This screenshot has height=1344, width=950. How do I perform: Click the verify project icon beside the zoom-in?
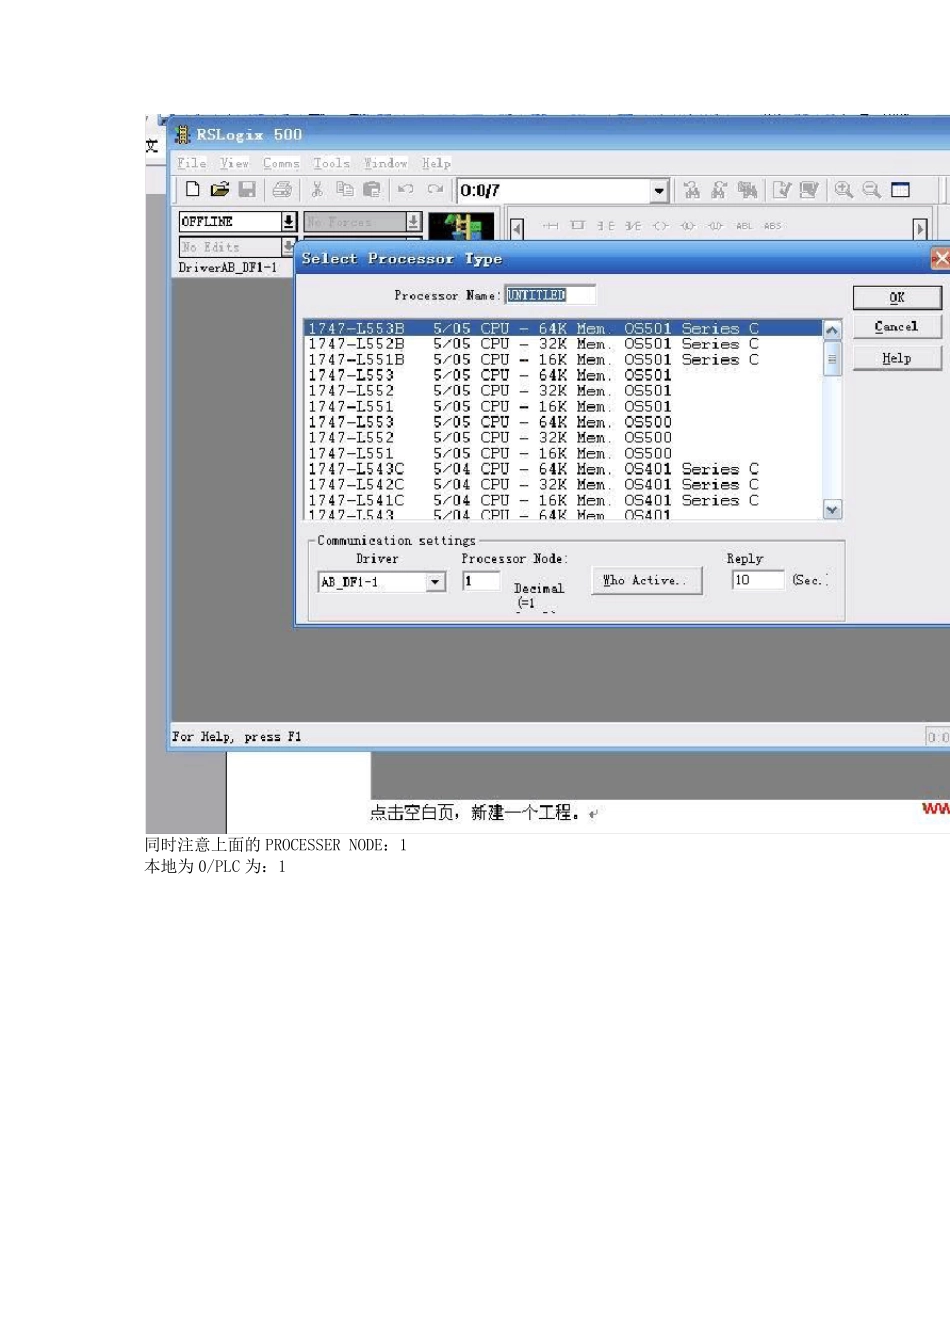pyautogui.click(x=809, y=190)
